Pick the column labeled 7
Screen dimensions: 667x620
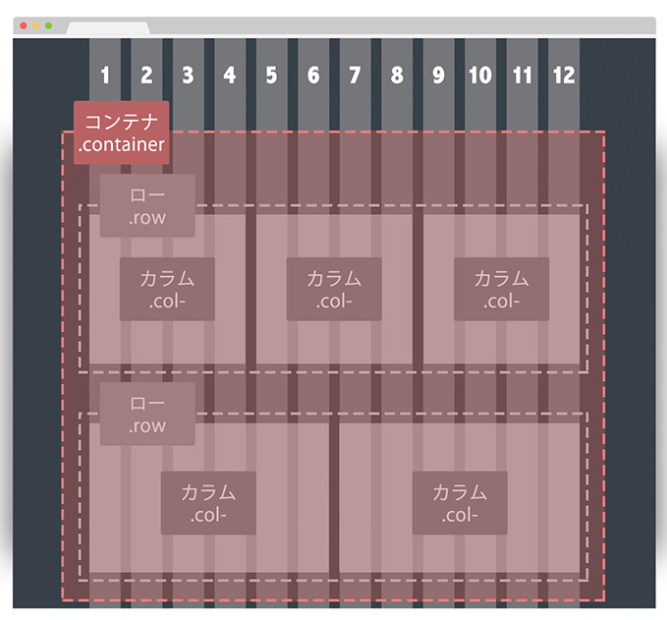coord(355,75)
